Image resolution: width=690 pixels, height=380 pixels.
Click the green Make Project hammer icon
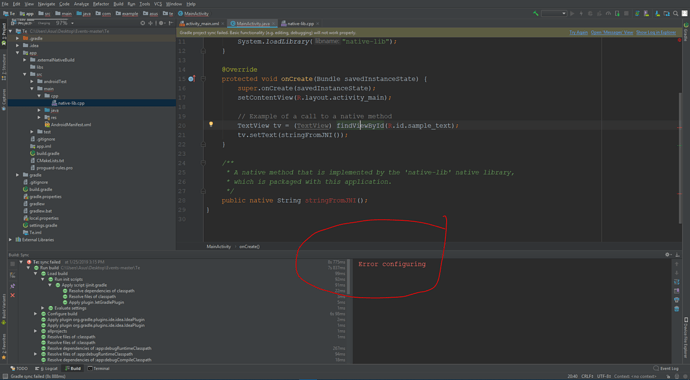[536, 14]
